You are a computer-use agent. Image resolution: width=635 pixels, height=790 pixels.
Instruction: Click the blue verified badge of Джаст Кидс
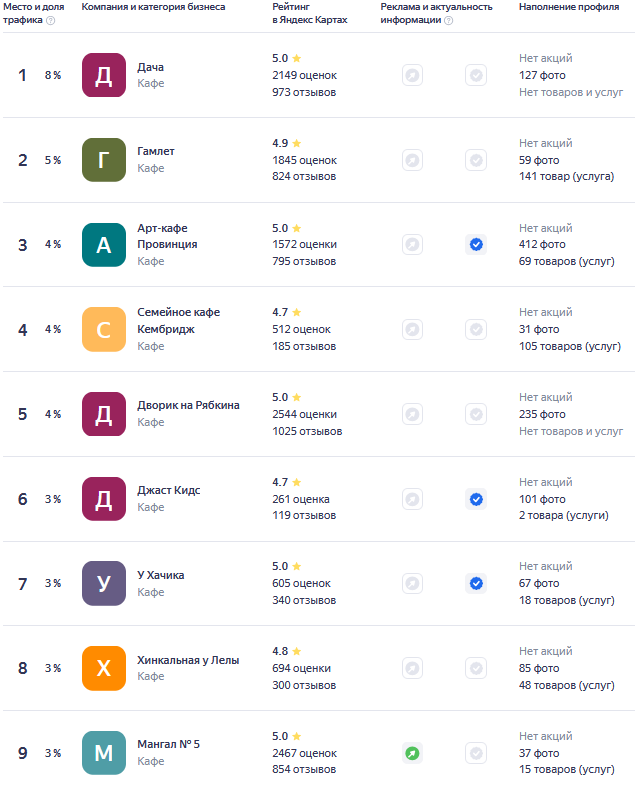(476, 499)
